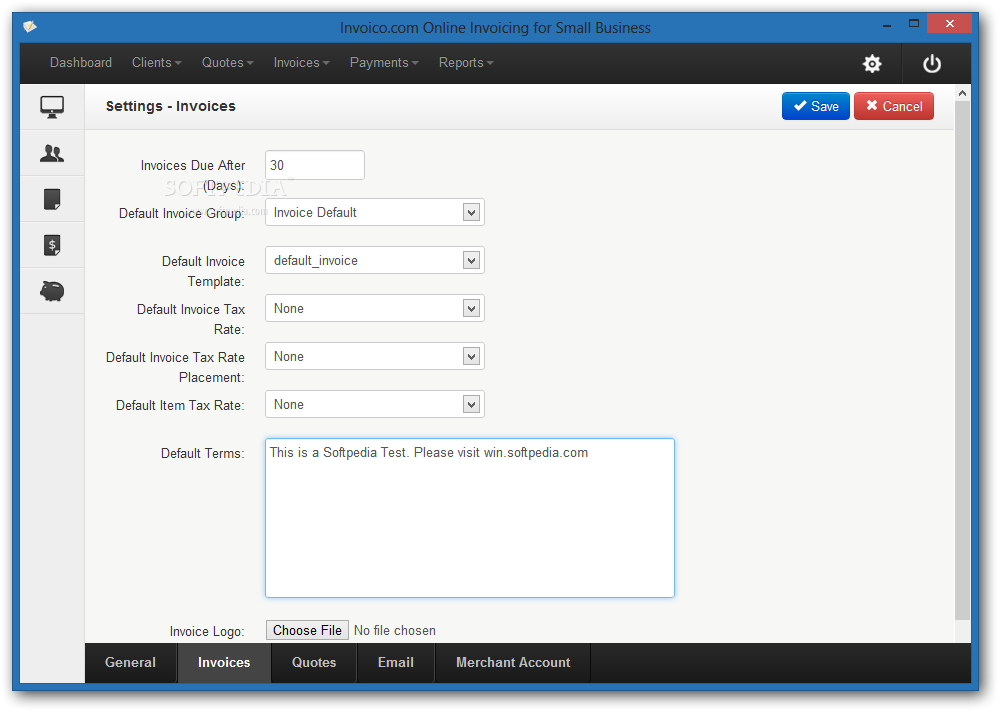Switch to the Merchant Account tab
Viewport: 999px width, 711px height.
click(x=513, y=663)
